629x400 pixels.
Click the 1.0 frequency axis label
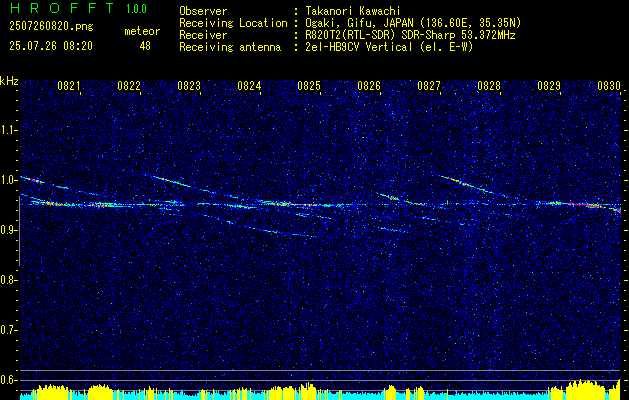point(7,180)
